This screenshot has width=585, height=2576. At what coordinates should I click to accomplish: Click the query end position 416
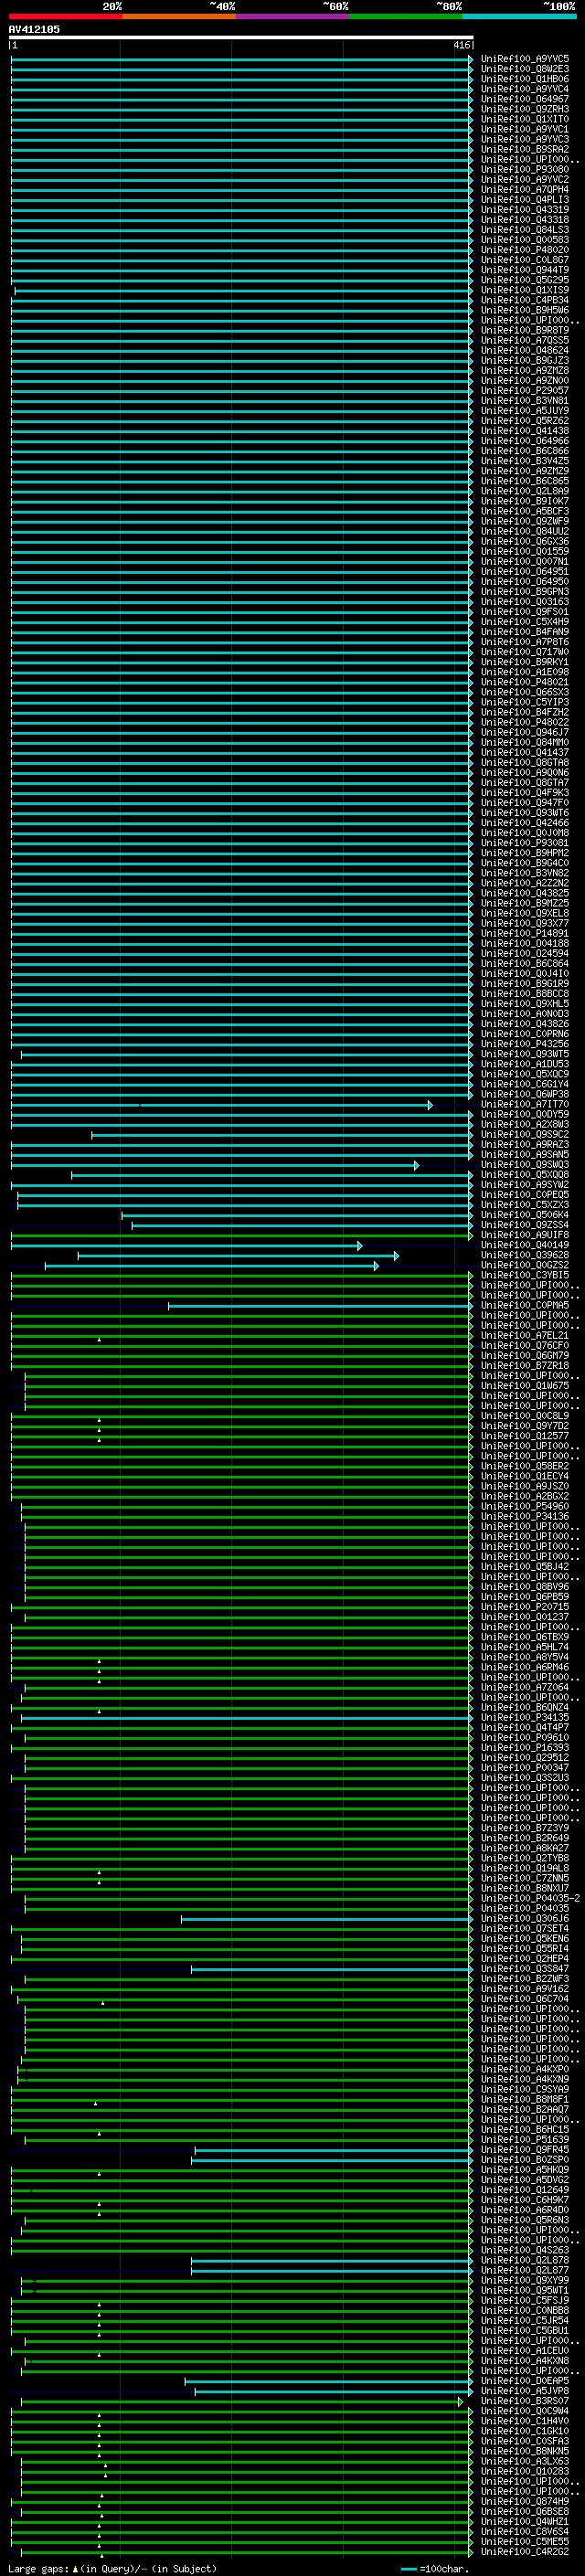click(x=461, y=45)
